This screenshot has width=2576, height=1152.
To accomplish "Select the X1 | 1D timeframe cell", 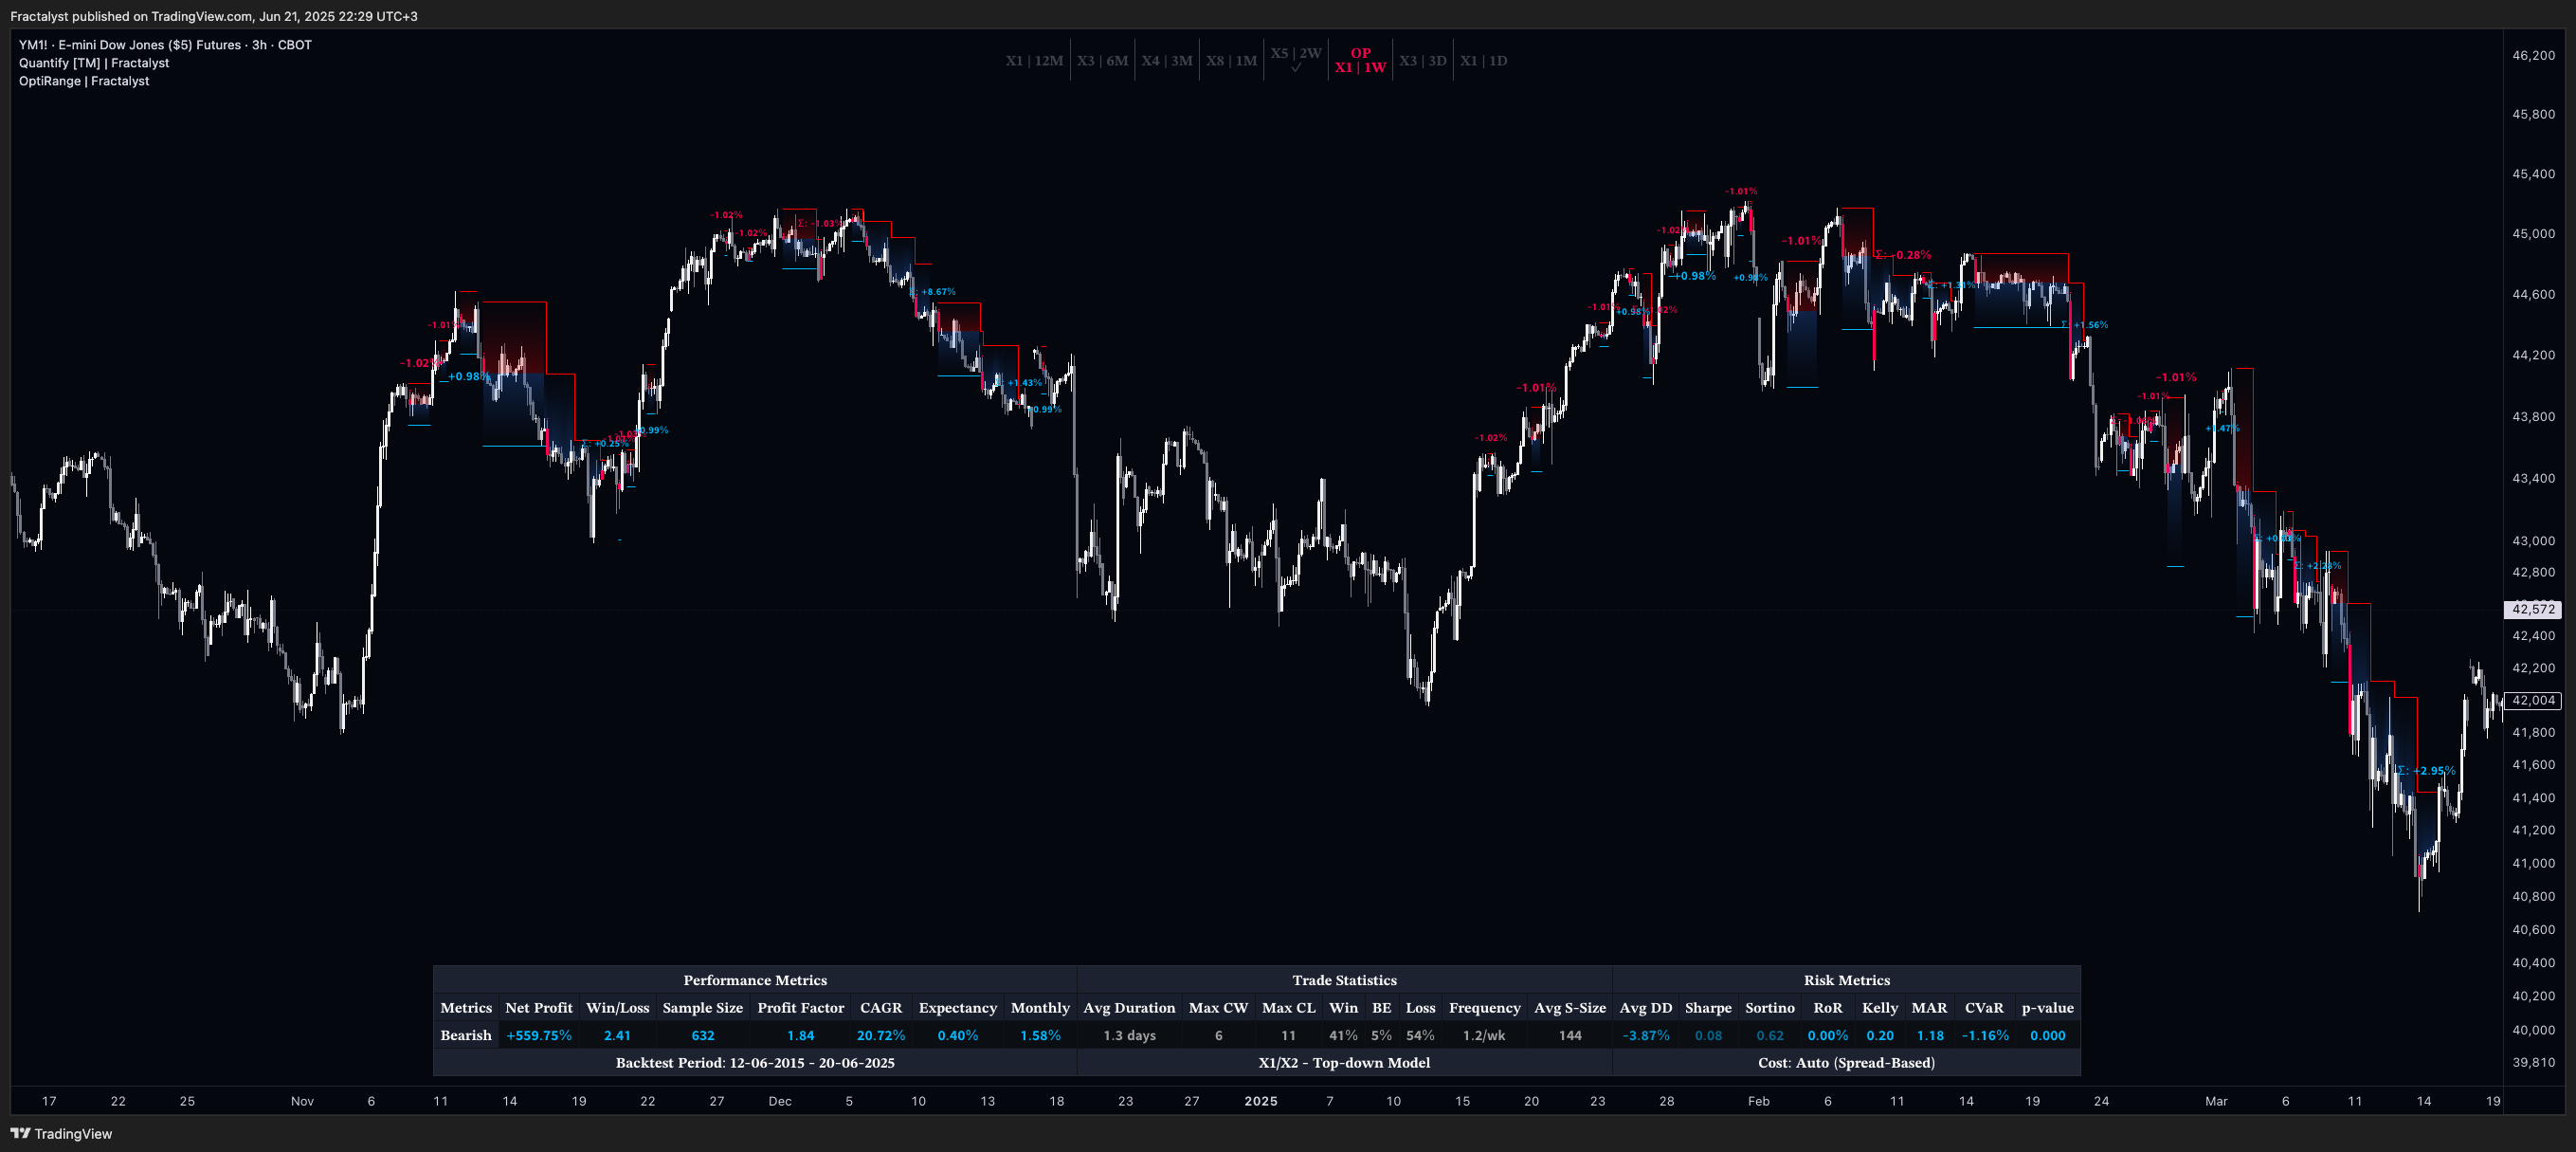I will [x=1483, y=61].
